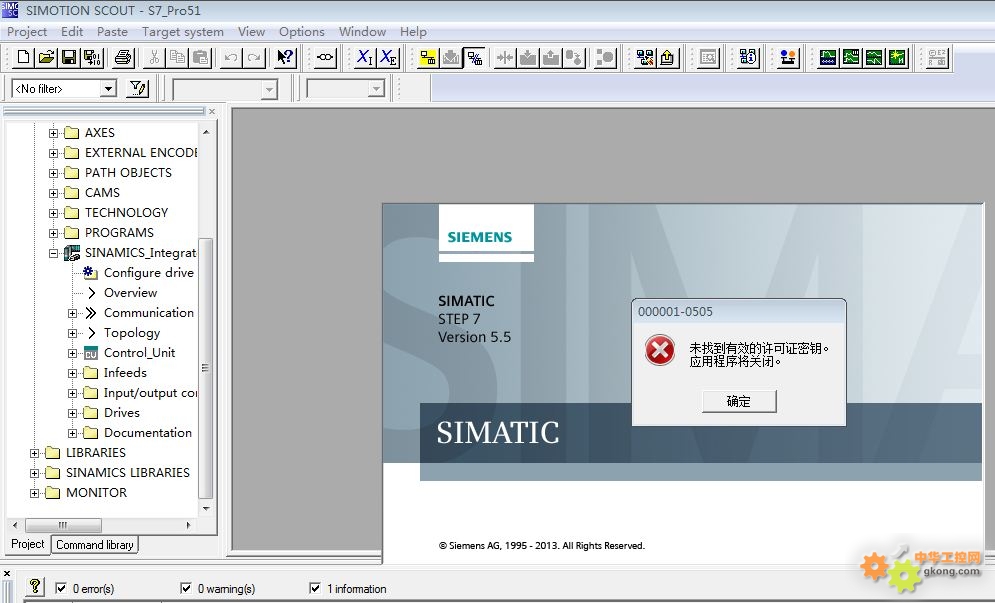Click the Open project folder icon
This screenshot has height=603, width=995.
[46, 58]
